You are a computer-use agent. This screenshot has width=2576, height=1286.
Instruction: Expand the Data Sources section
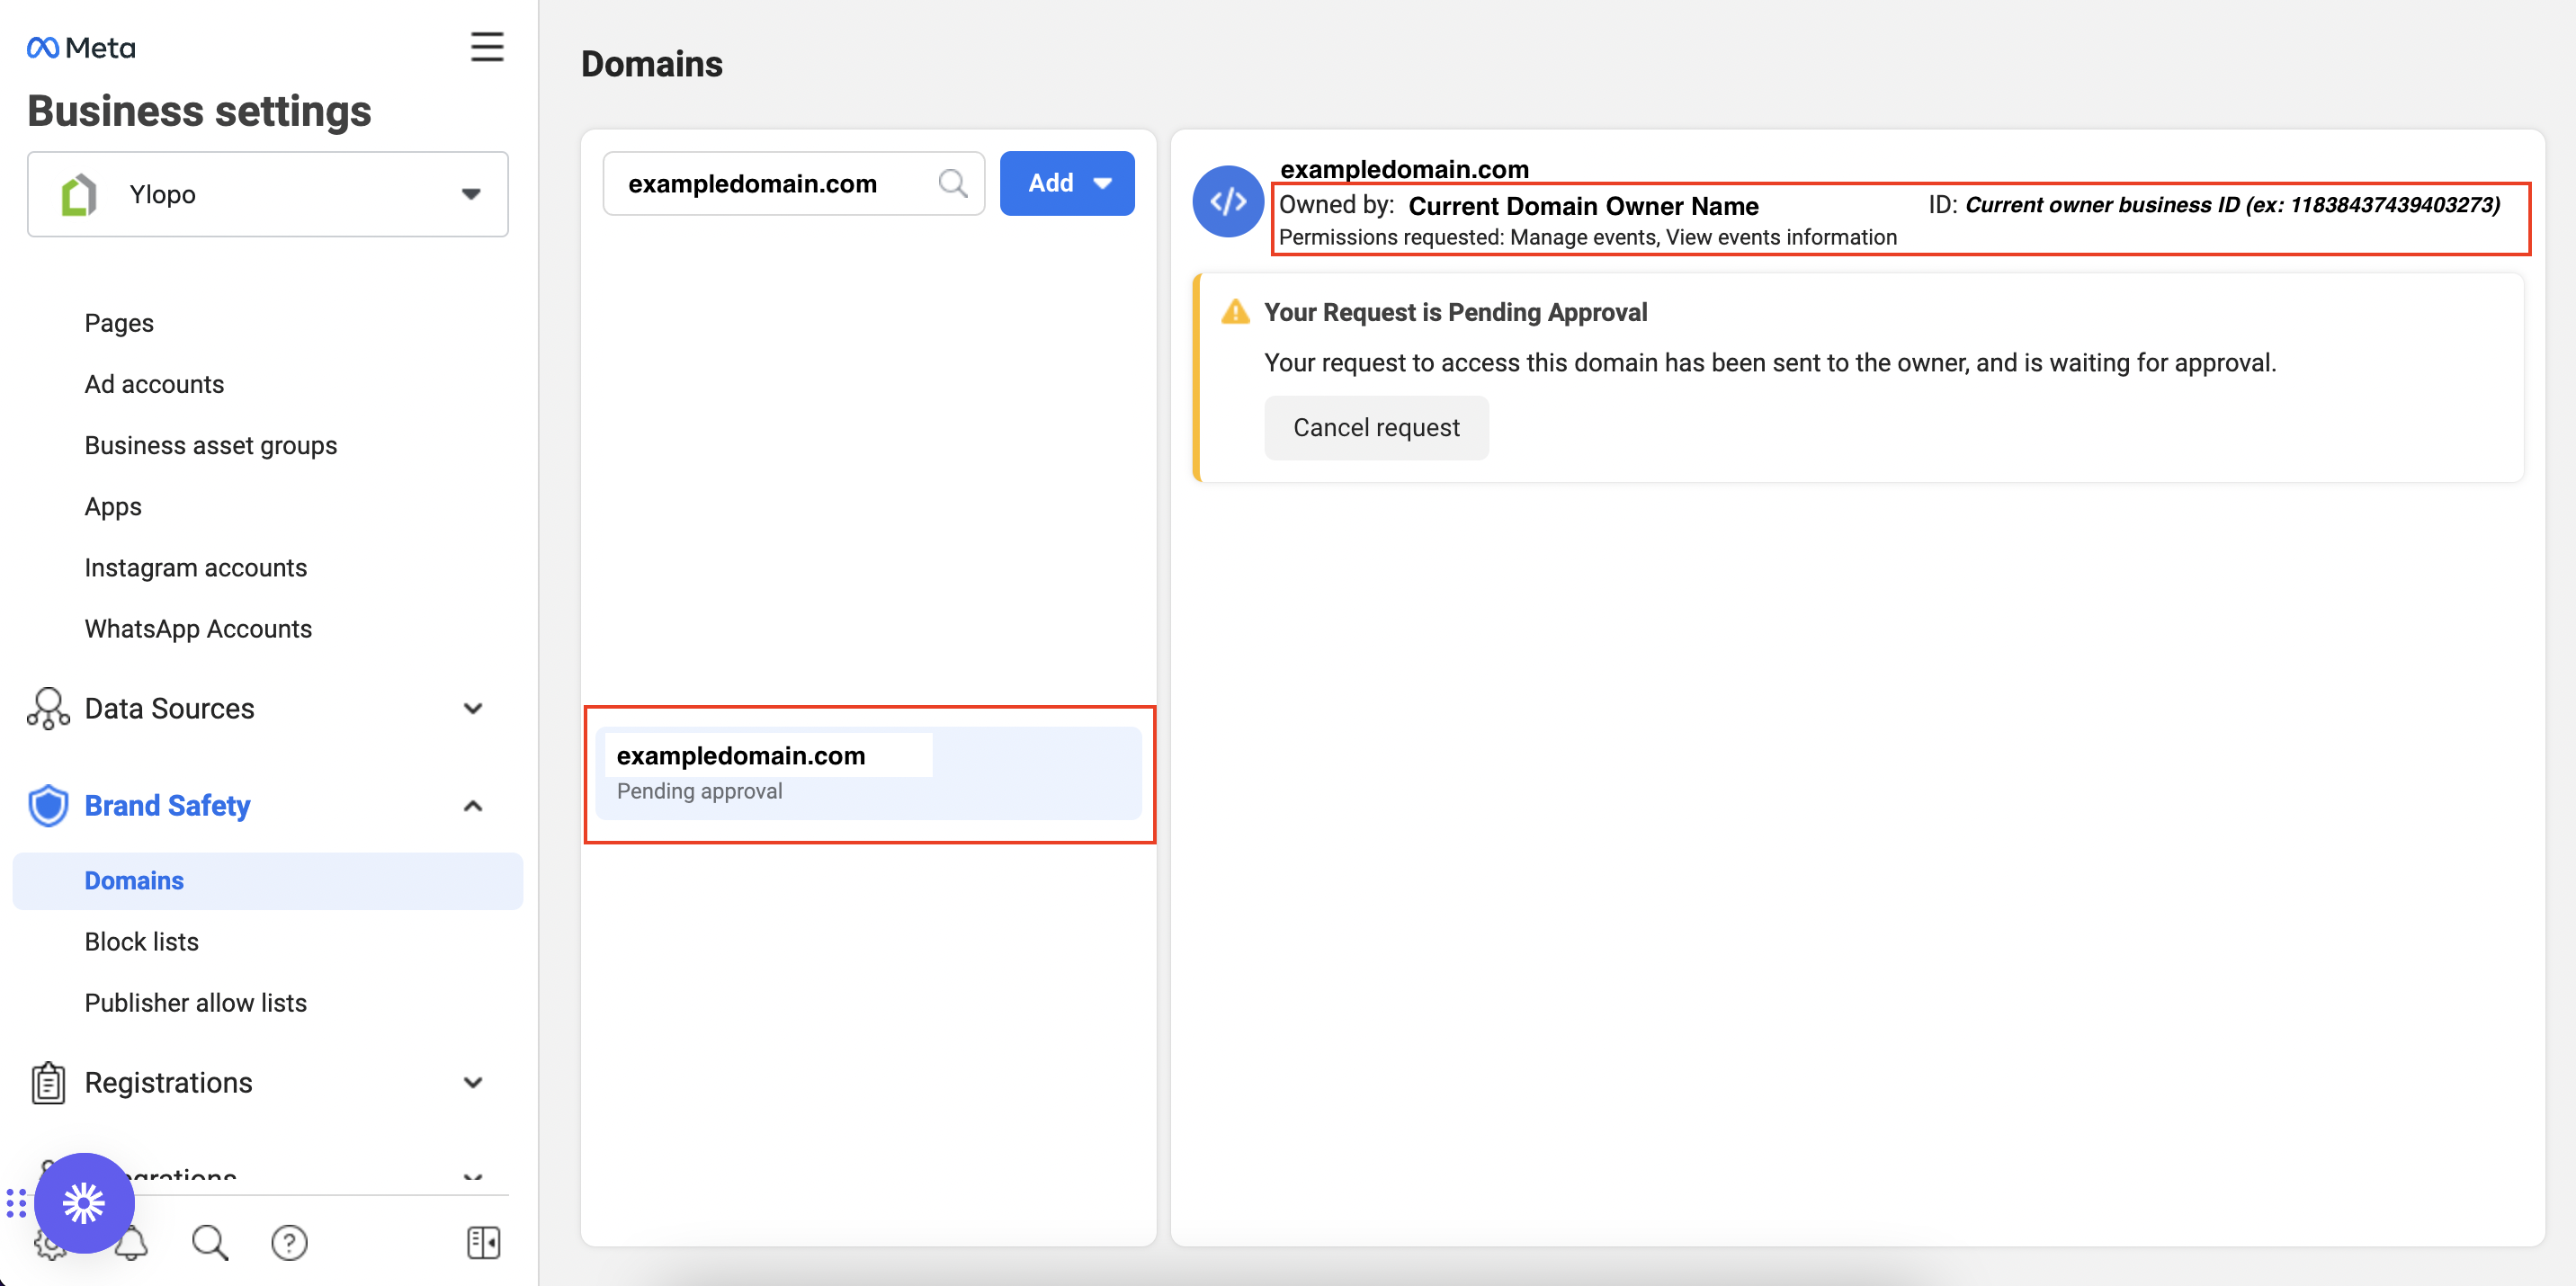point(472,708)
